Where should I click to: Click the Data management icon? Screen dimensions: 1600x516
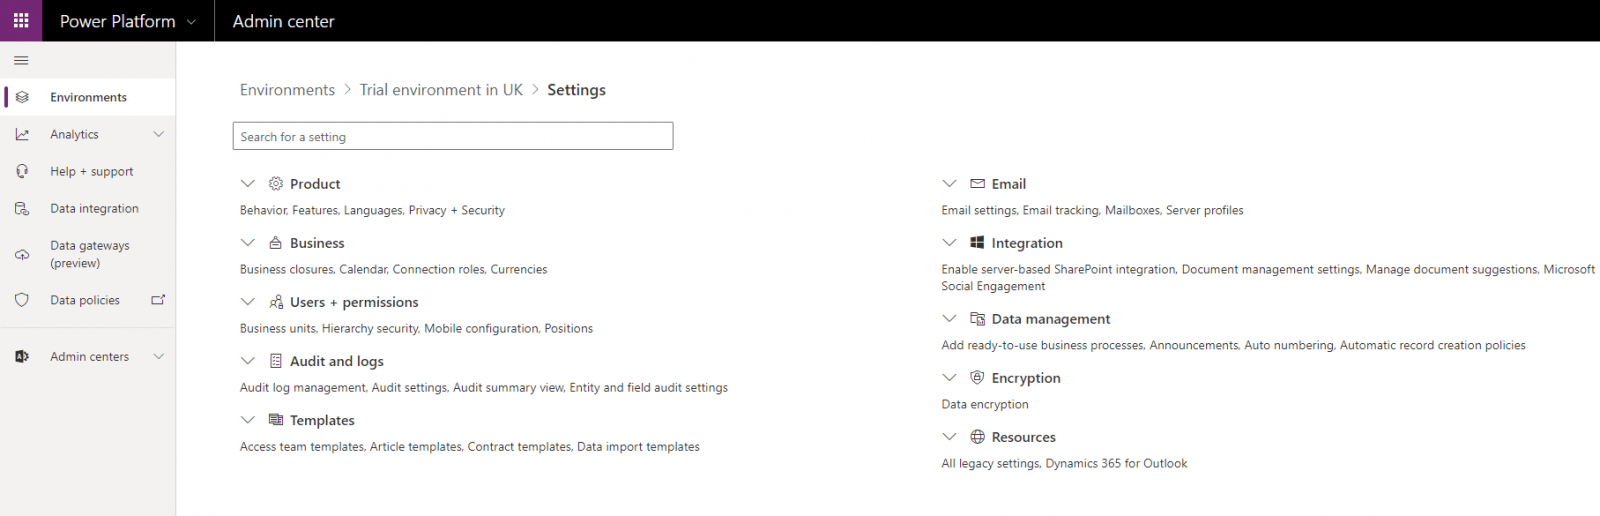click(x=978, y=318)
